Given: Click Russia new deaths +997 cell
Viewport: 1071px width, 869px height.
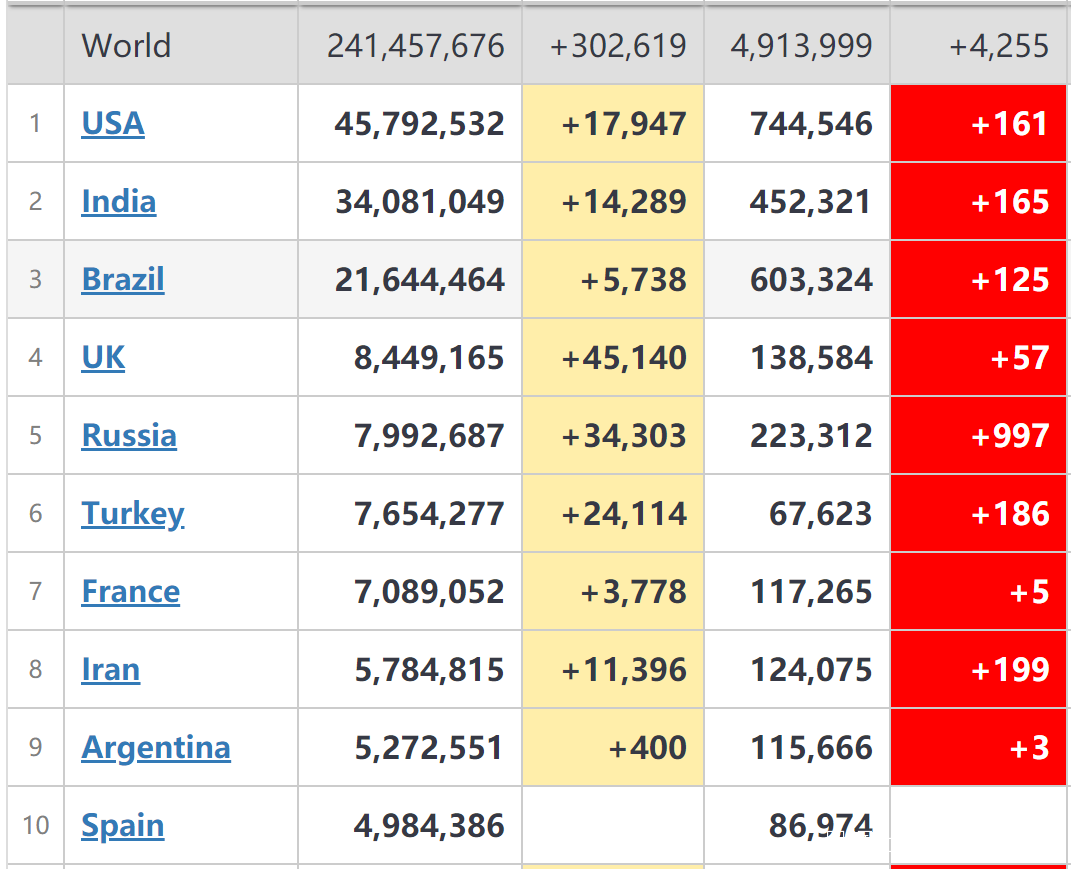Looking at the screenshot, I should tap(1010, 436).
